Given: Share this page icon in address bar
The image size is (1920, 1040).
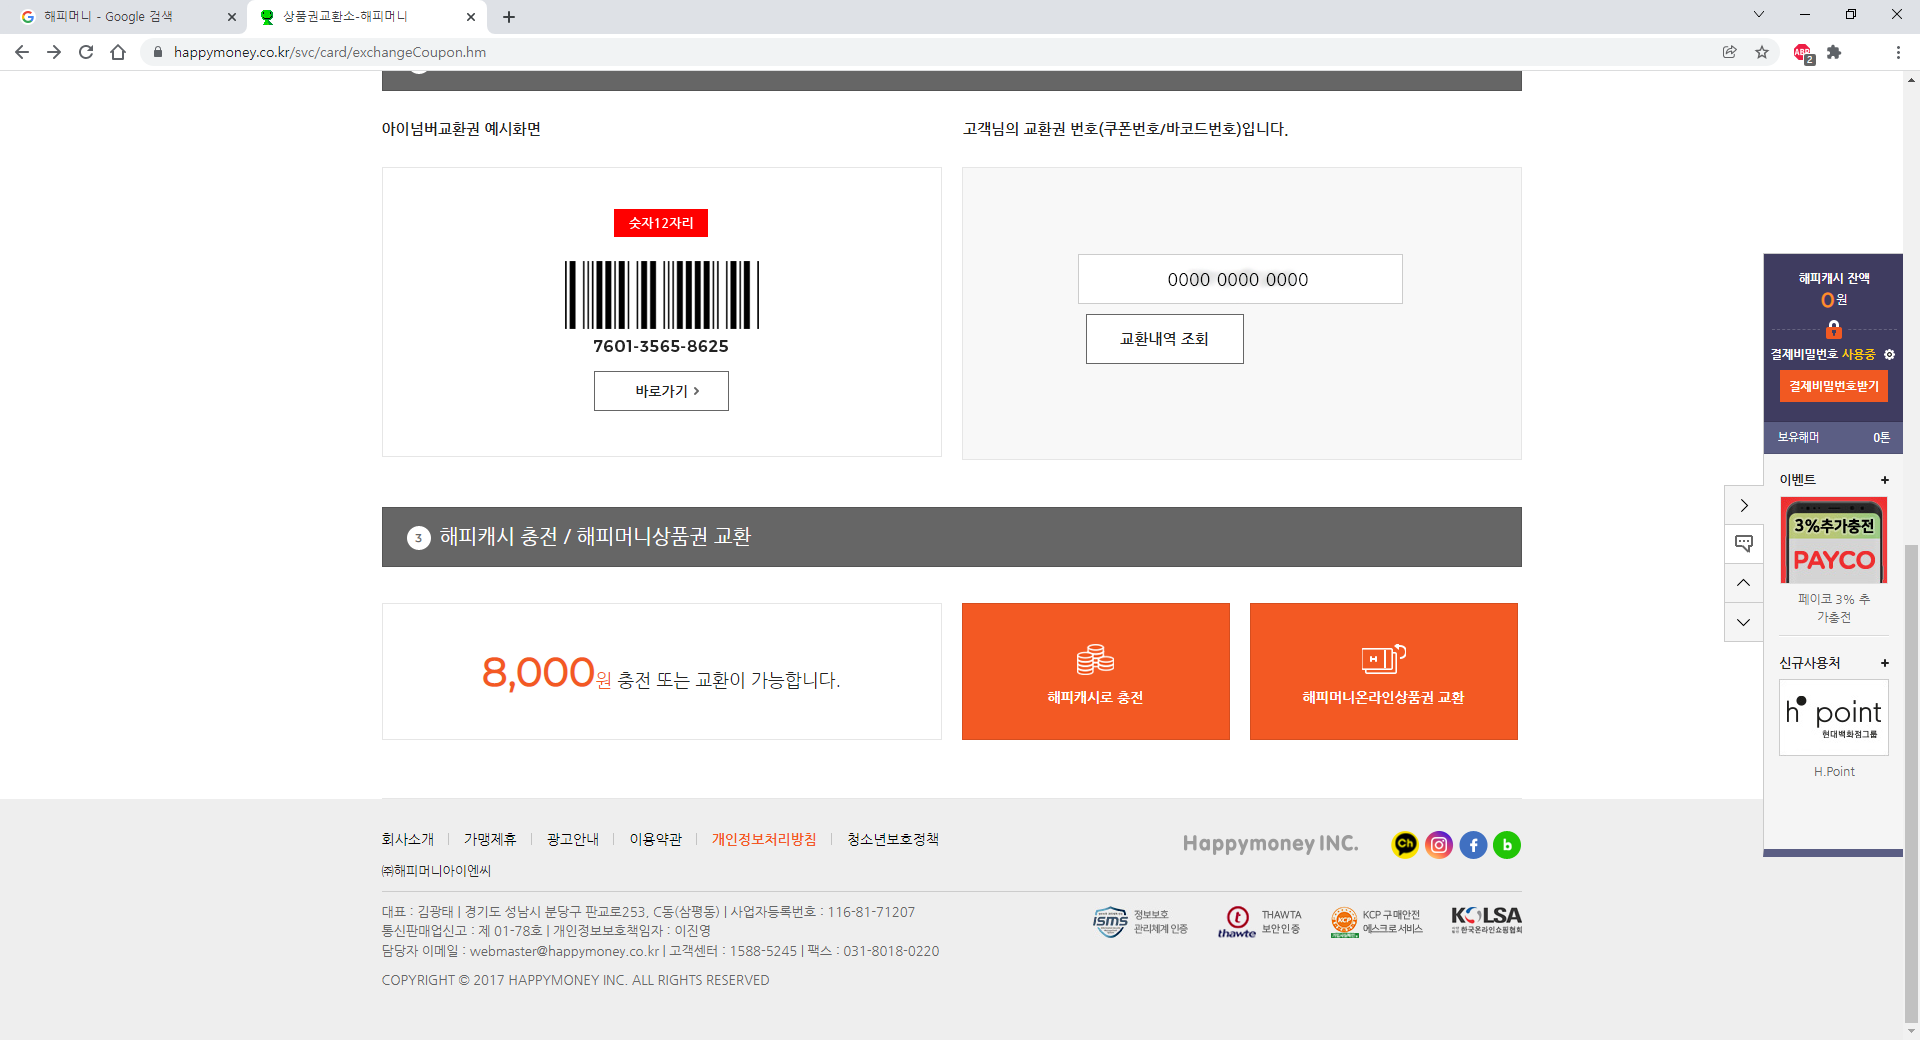Looking at the screenshot, I should click(x=1729, y=52).
